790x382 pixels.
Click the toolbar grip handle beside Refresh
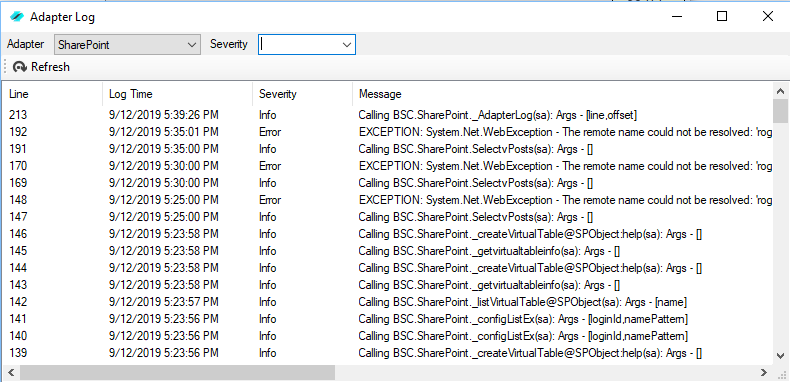5,67
